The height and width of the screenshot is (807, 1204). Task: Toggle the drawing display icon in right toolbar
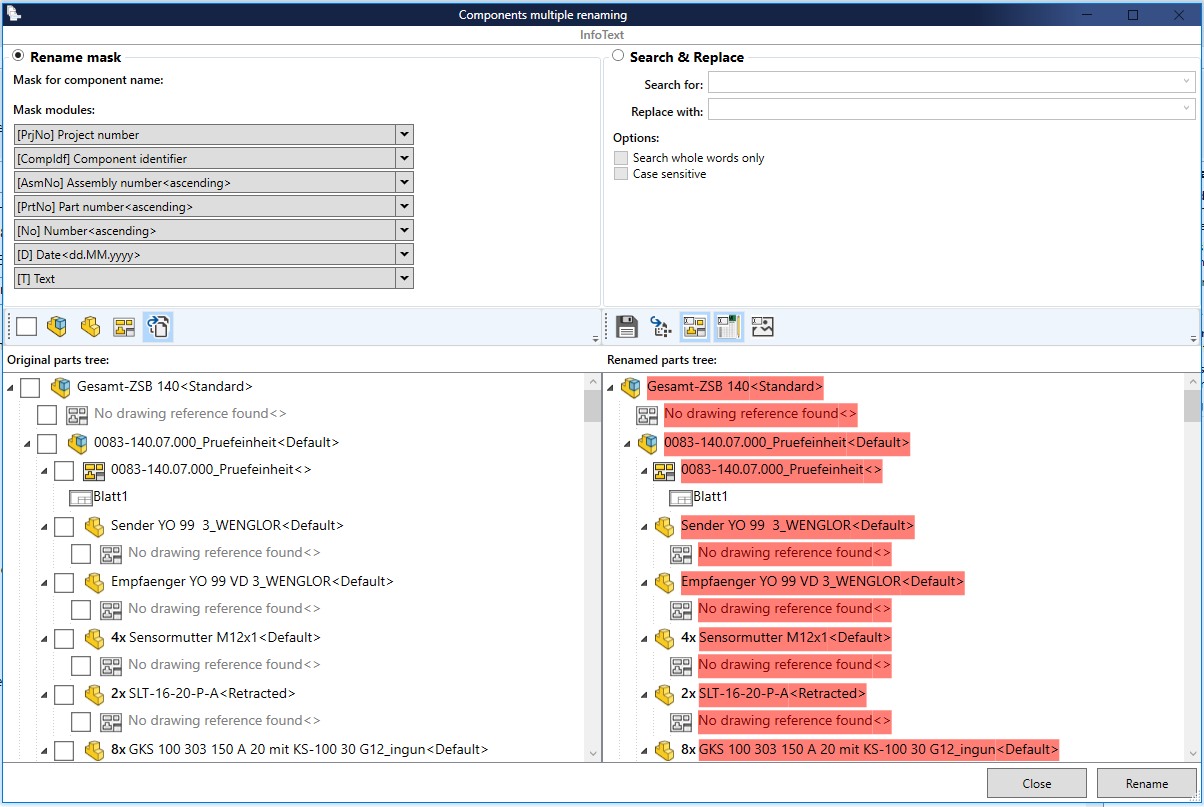pyautogui.click(x=695, y=326)
